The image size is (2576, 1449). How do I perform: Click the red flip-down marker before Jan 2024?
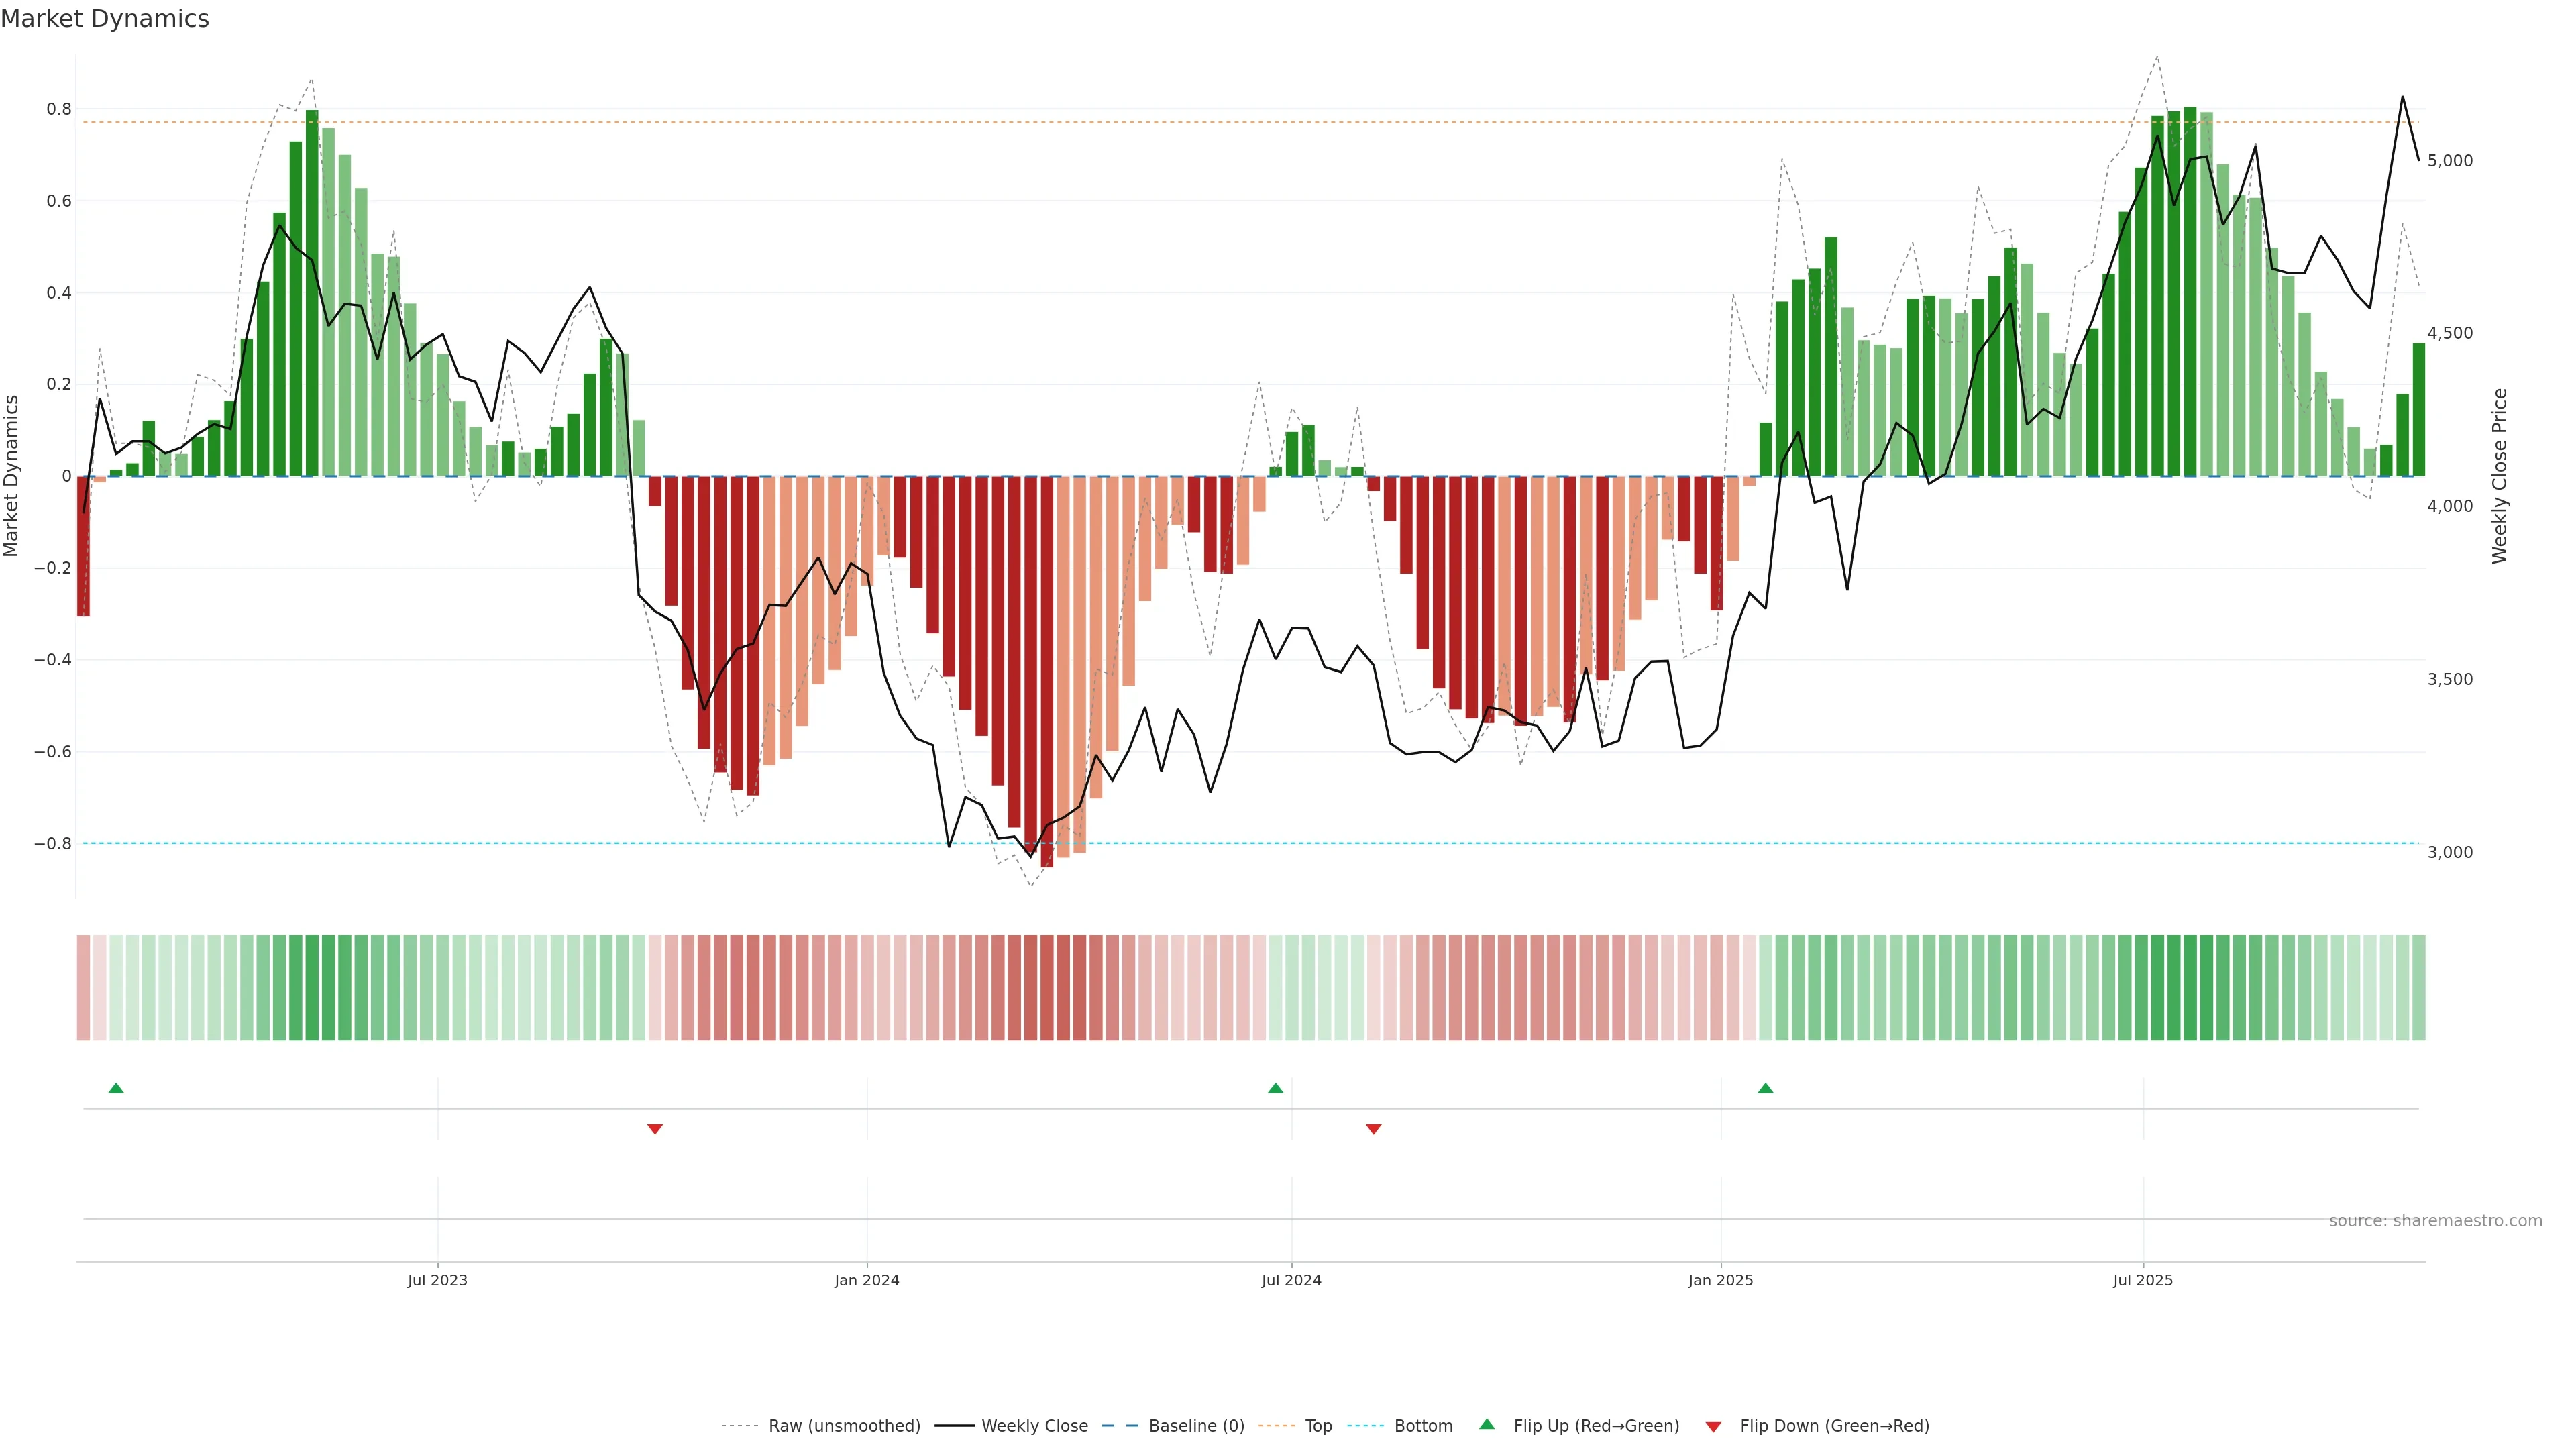655,1129
